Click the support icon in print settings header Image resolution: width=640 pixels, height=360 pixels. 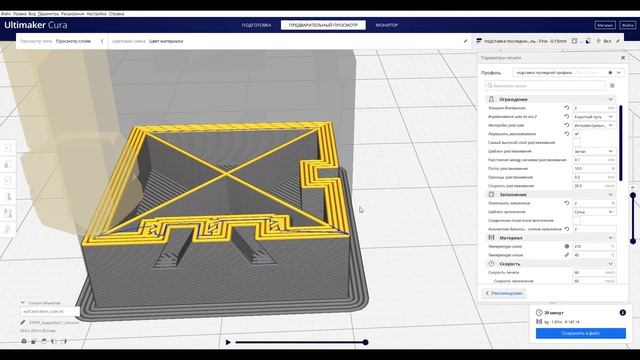coord(588,41)
